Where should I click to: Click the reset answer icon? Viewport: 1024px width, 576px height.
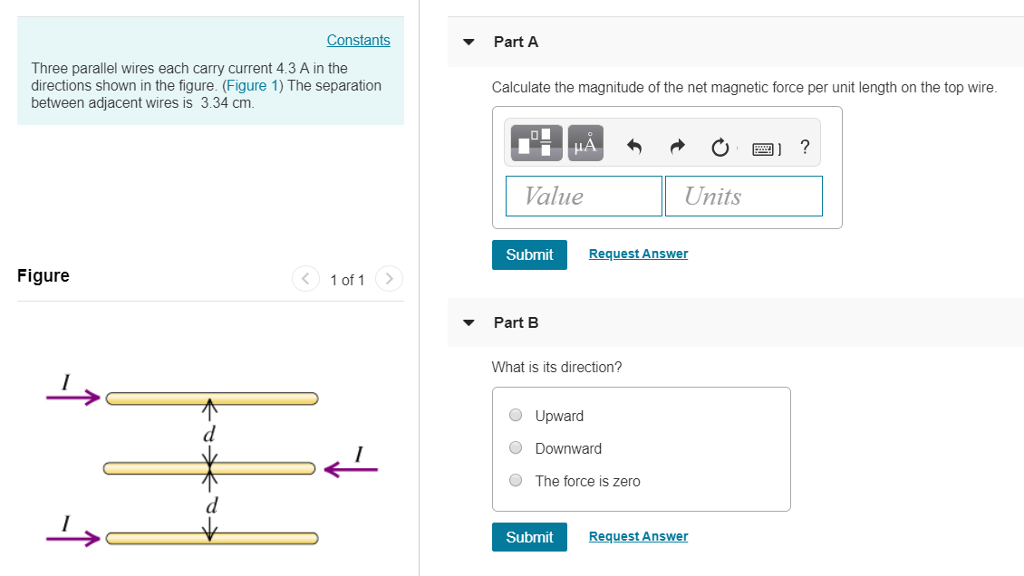pos(720,146)
